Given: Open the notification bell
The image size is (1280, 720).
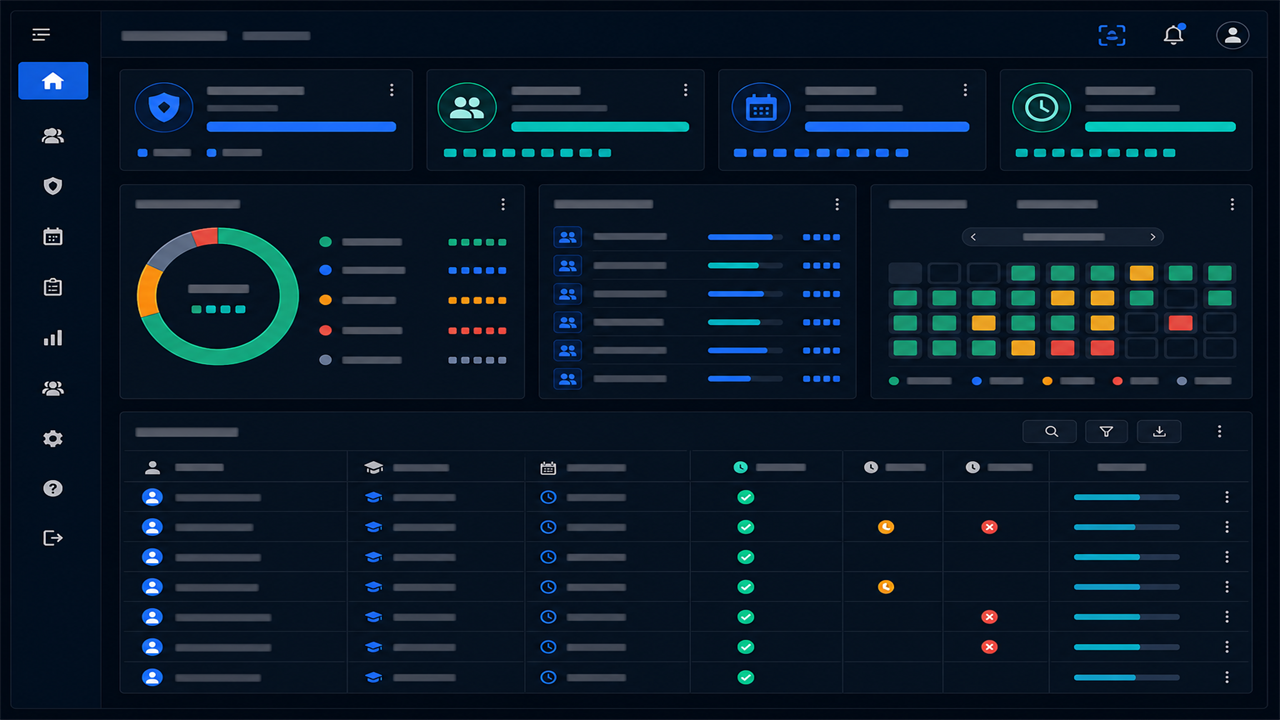Looking at the screenshot, I should (1174, 35).
